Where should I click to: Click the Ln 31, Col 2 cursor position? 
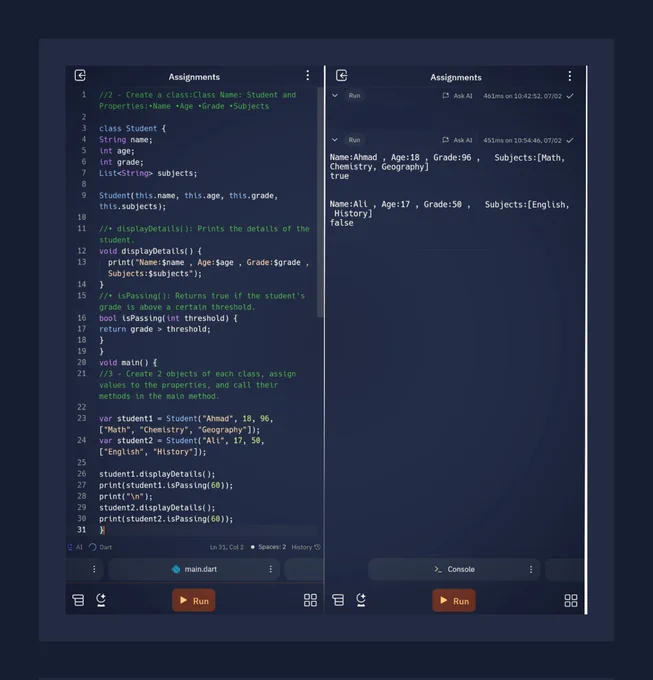coord(227,547)
